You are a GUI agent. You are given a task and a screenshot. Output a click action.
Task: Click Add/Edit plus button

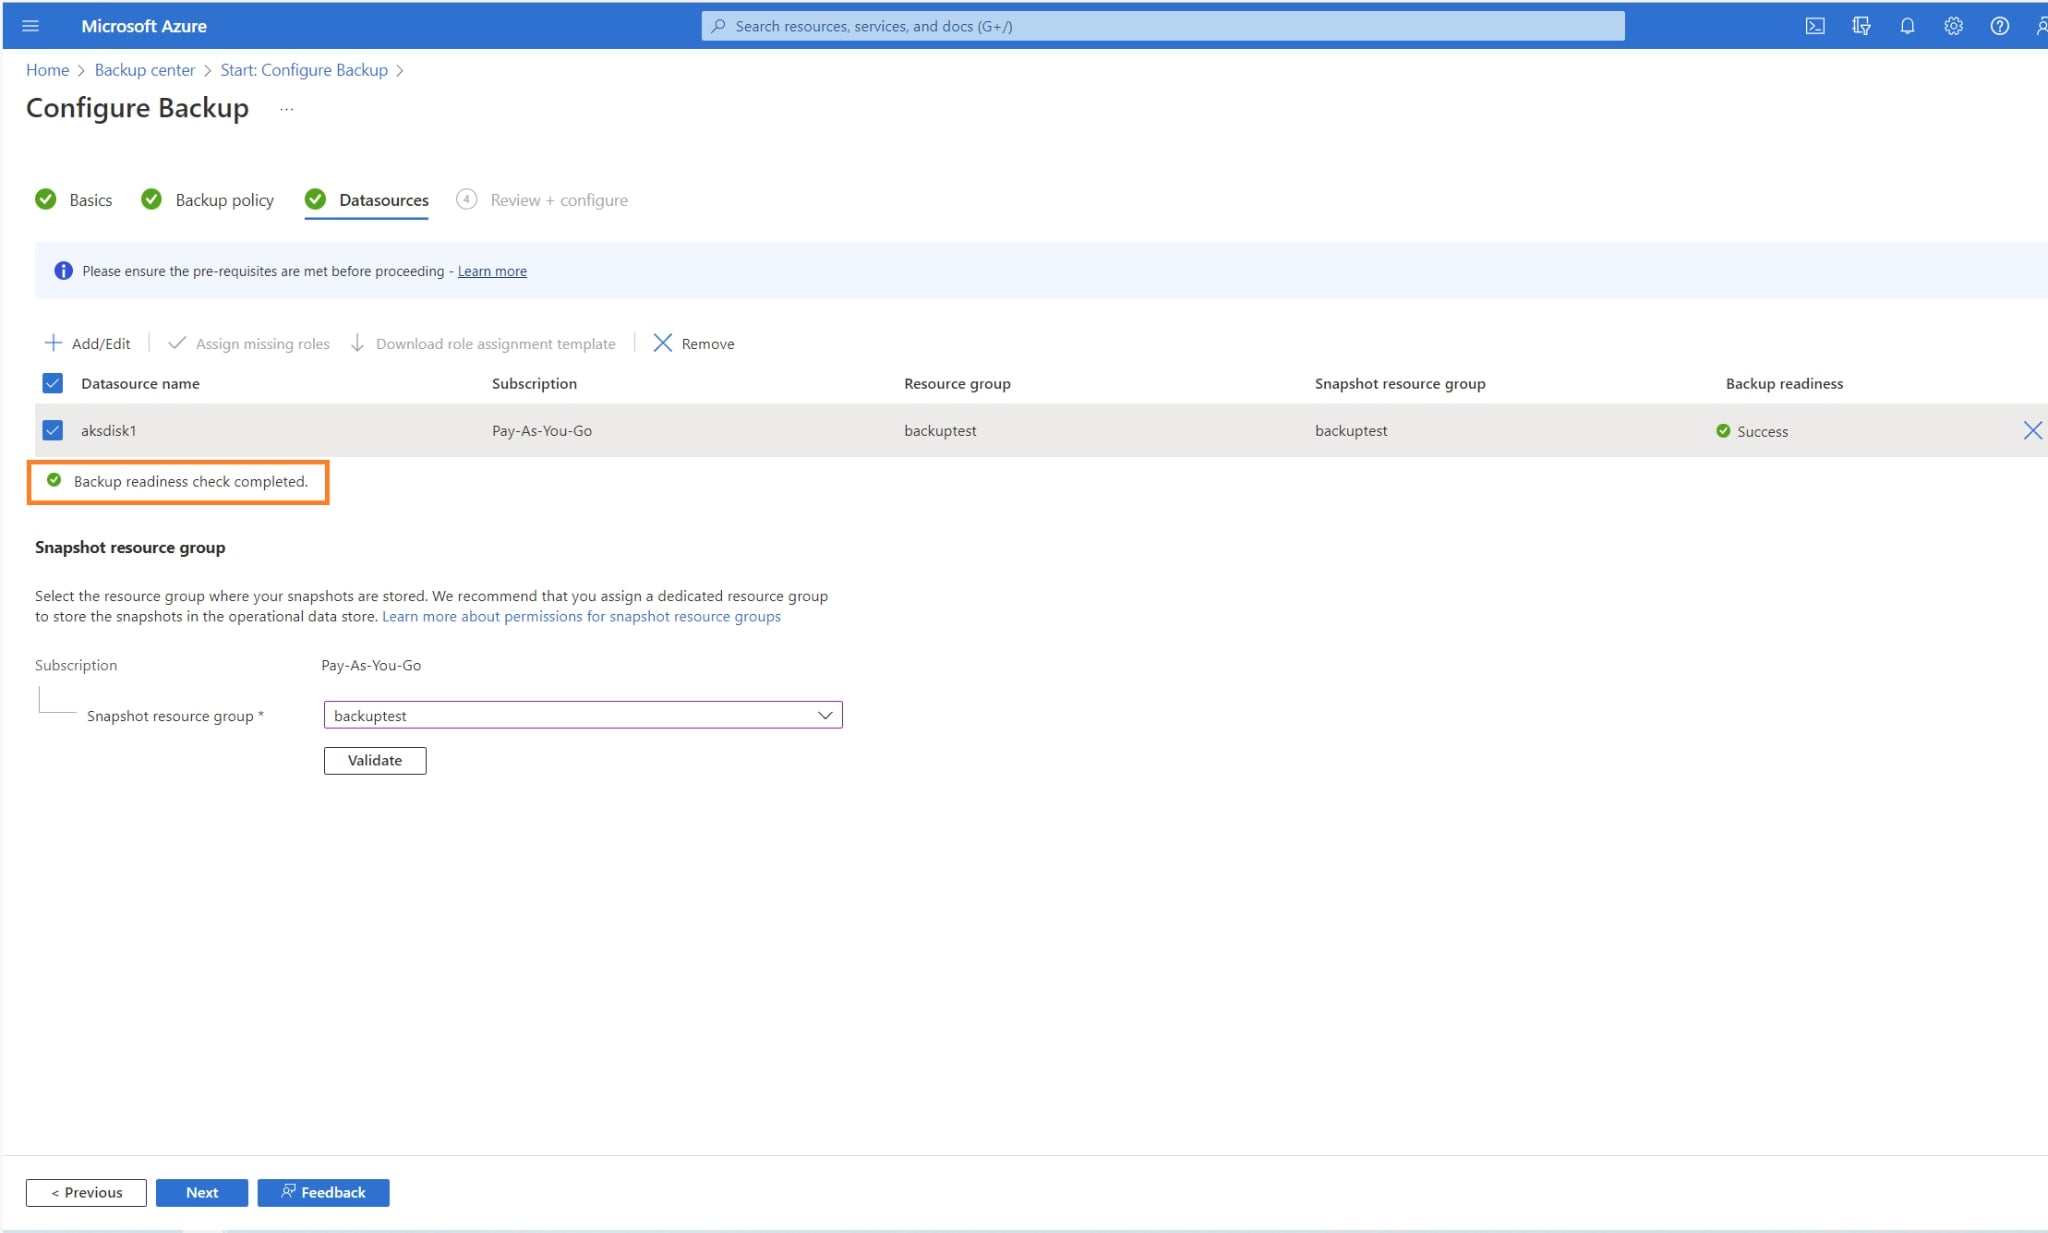88,343
